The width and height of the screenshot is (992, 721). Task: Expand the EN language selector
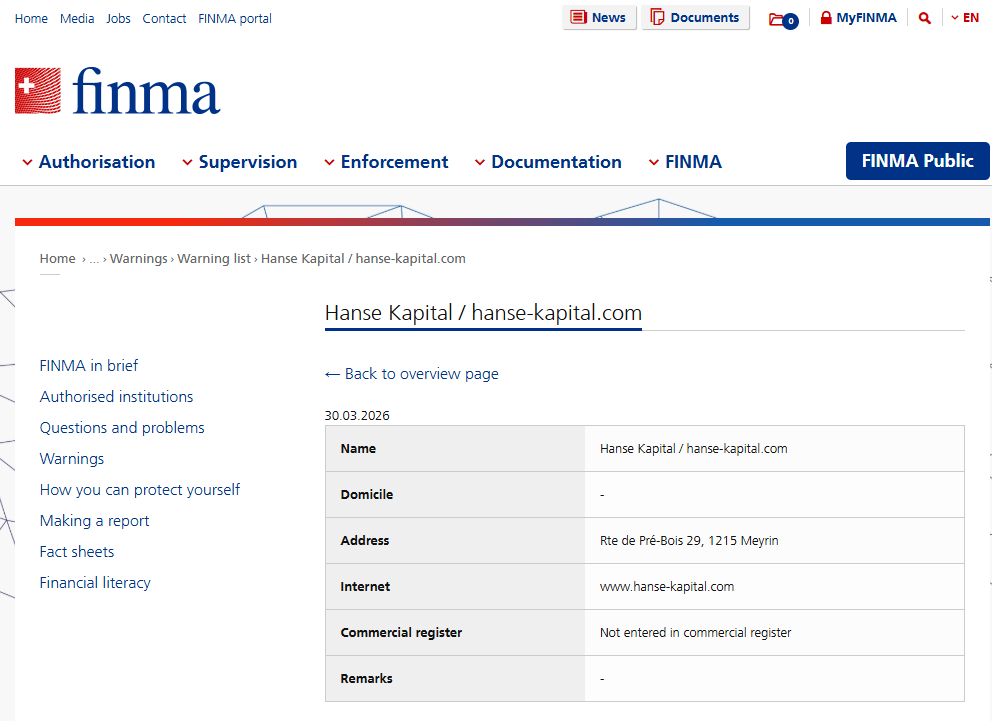point(965,18)
